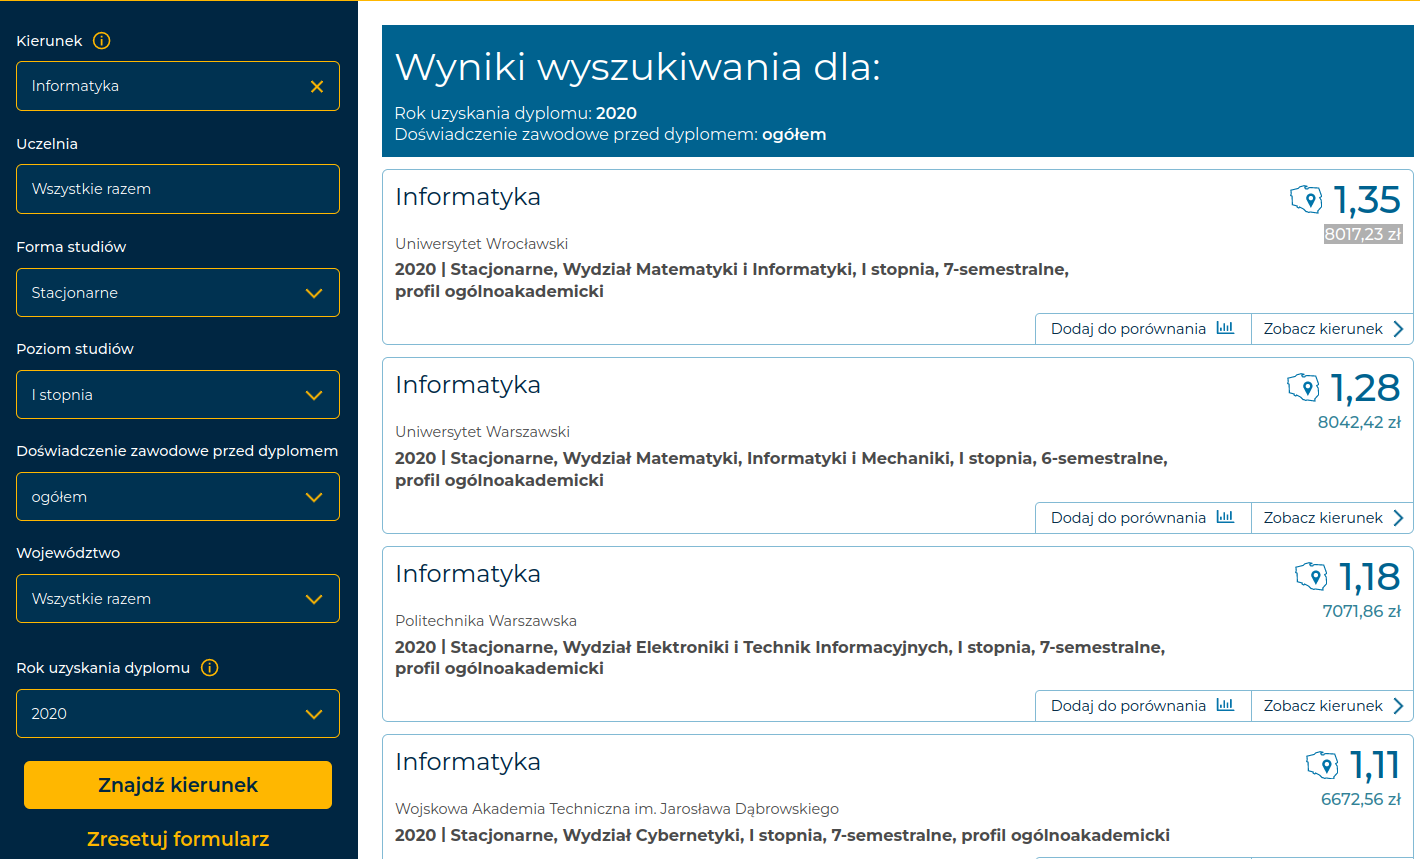Click the Uczelnia input field
The image size is (1420, 859).
click(x=178, y=189)
